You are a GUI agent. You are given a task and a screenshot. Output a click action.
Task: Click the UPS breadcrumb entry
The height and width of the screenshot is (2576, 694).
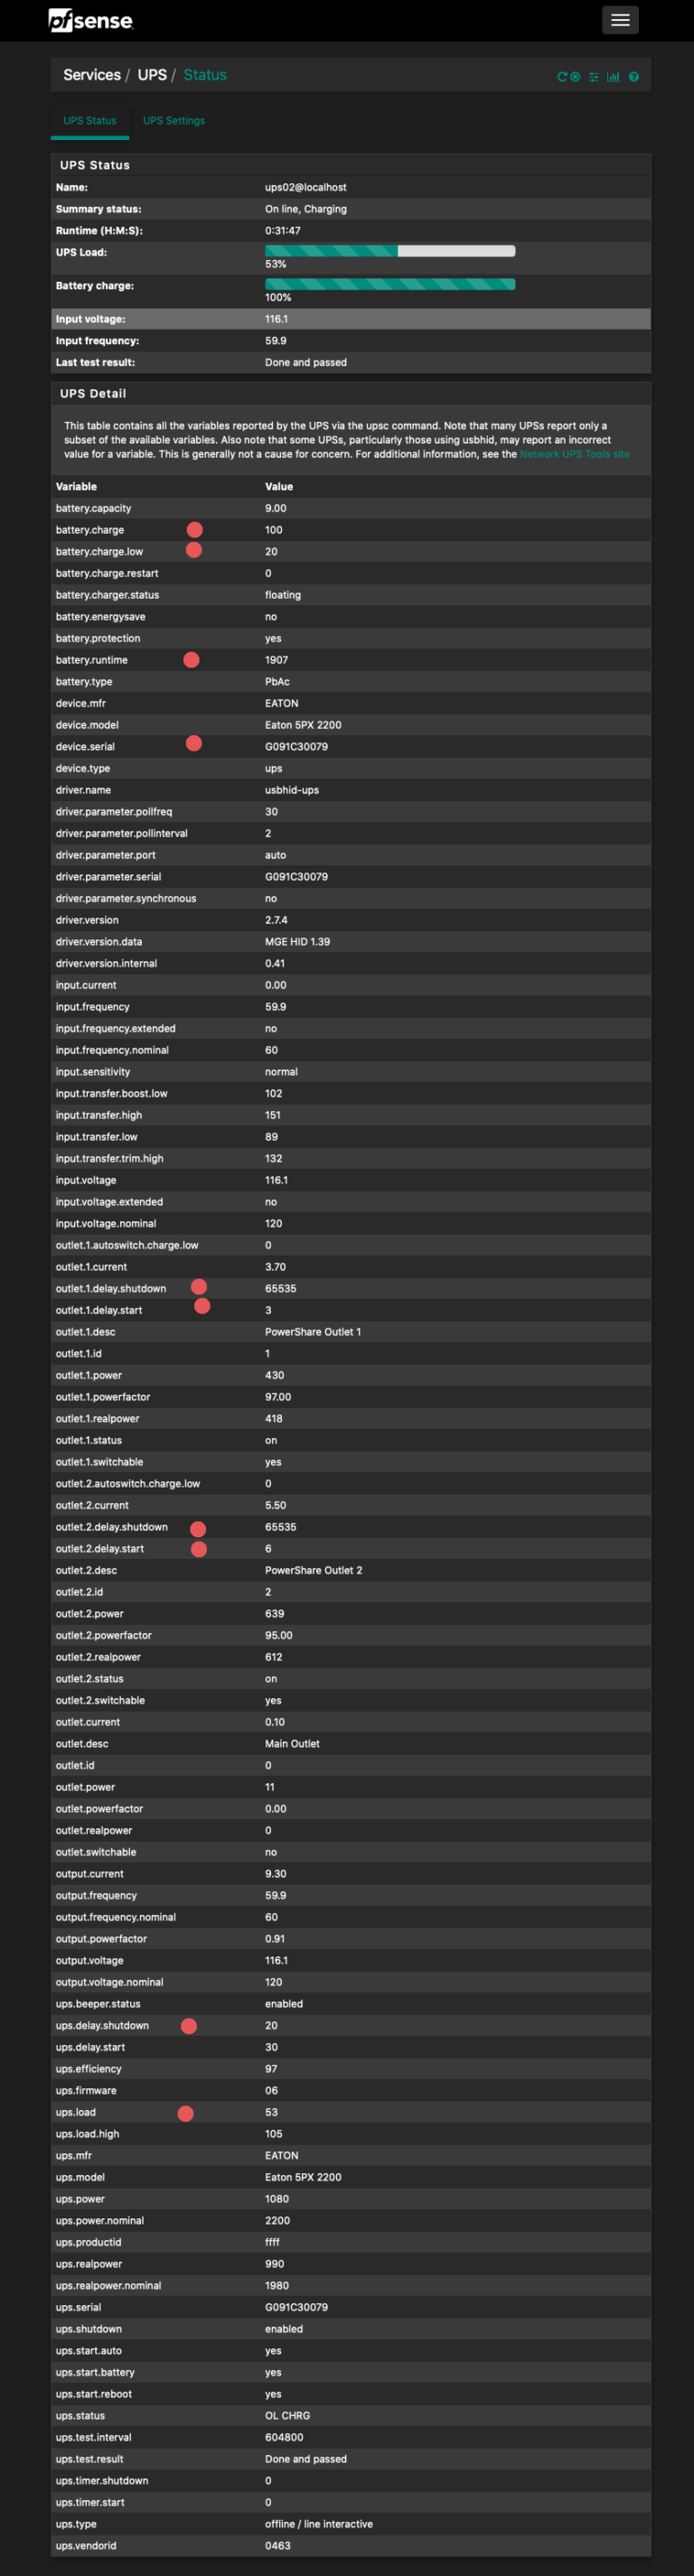(150, 75)
